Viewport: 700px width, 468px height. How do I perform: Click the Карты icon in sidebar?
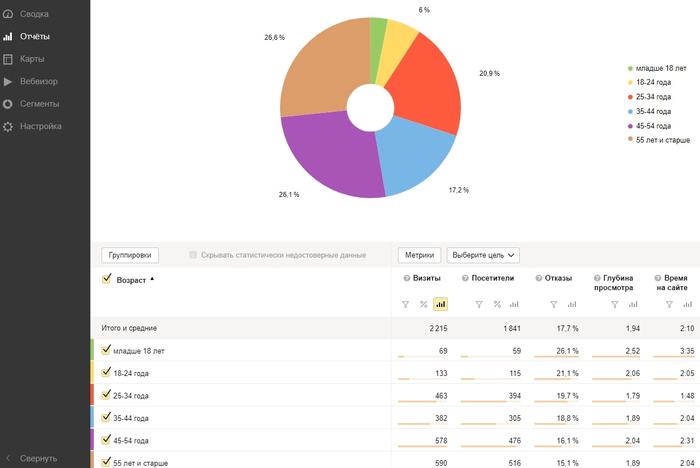point(8,59)
